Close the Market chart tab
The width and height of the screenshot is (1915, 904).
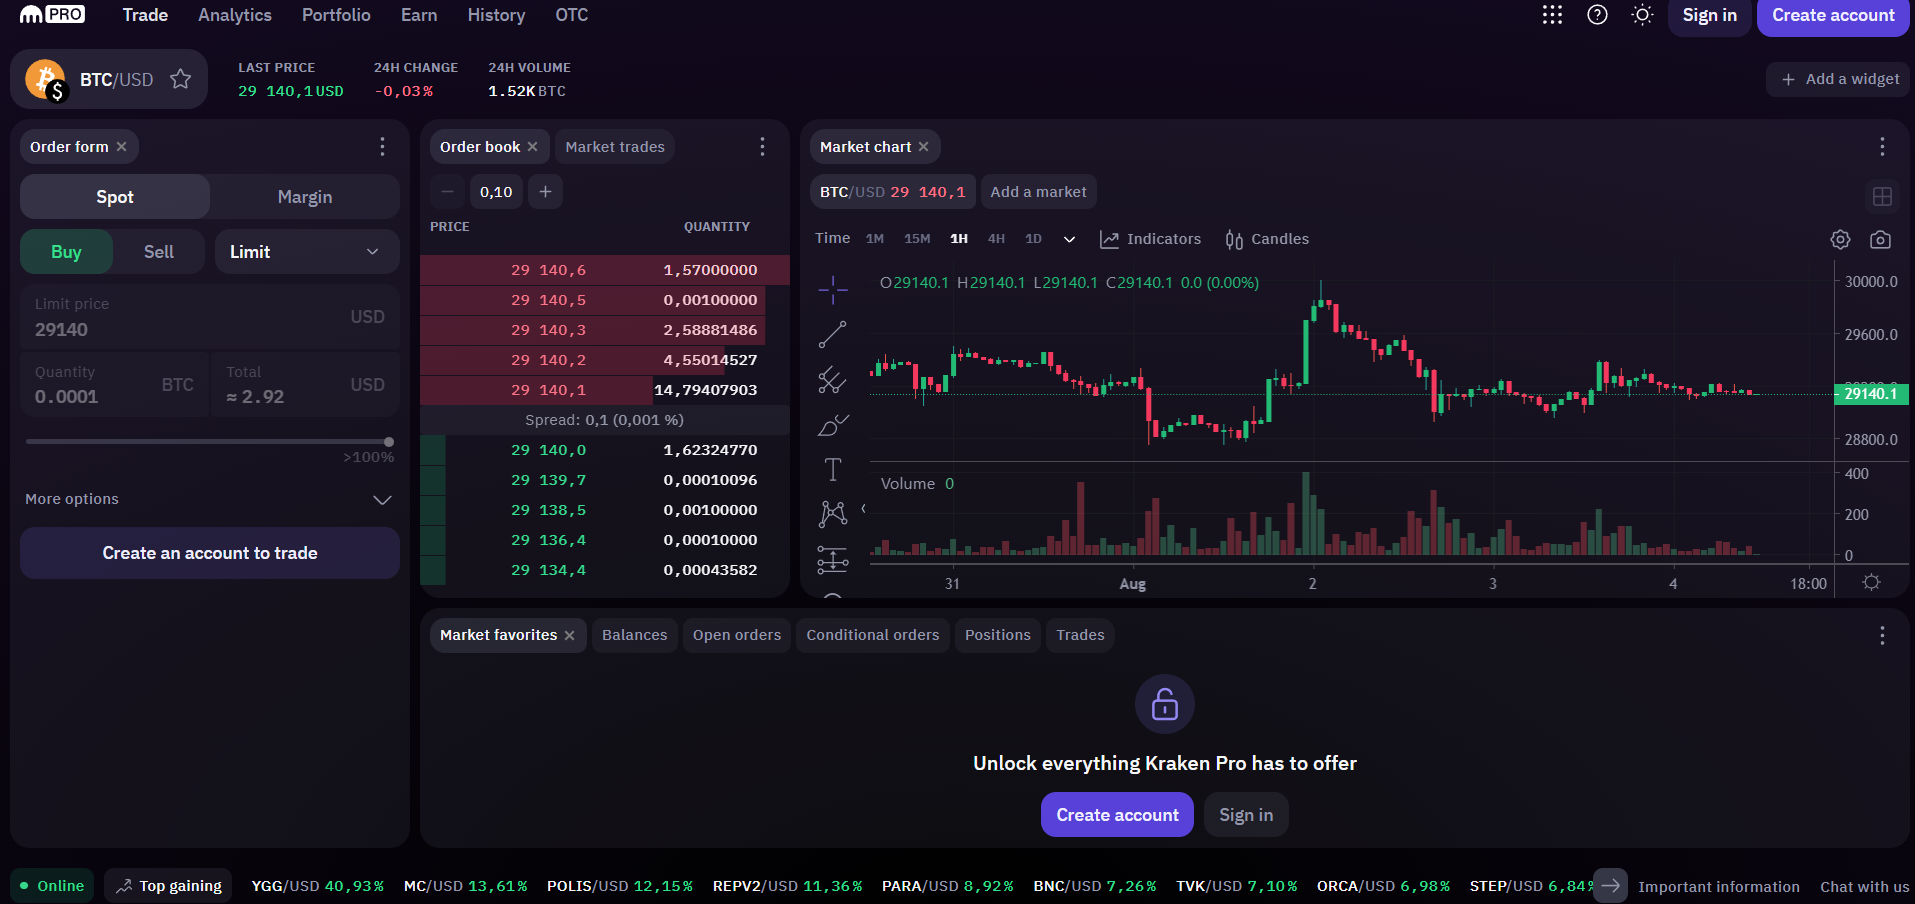[923, 147]
